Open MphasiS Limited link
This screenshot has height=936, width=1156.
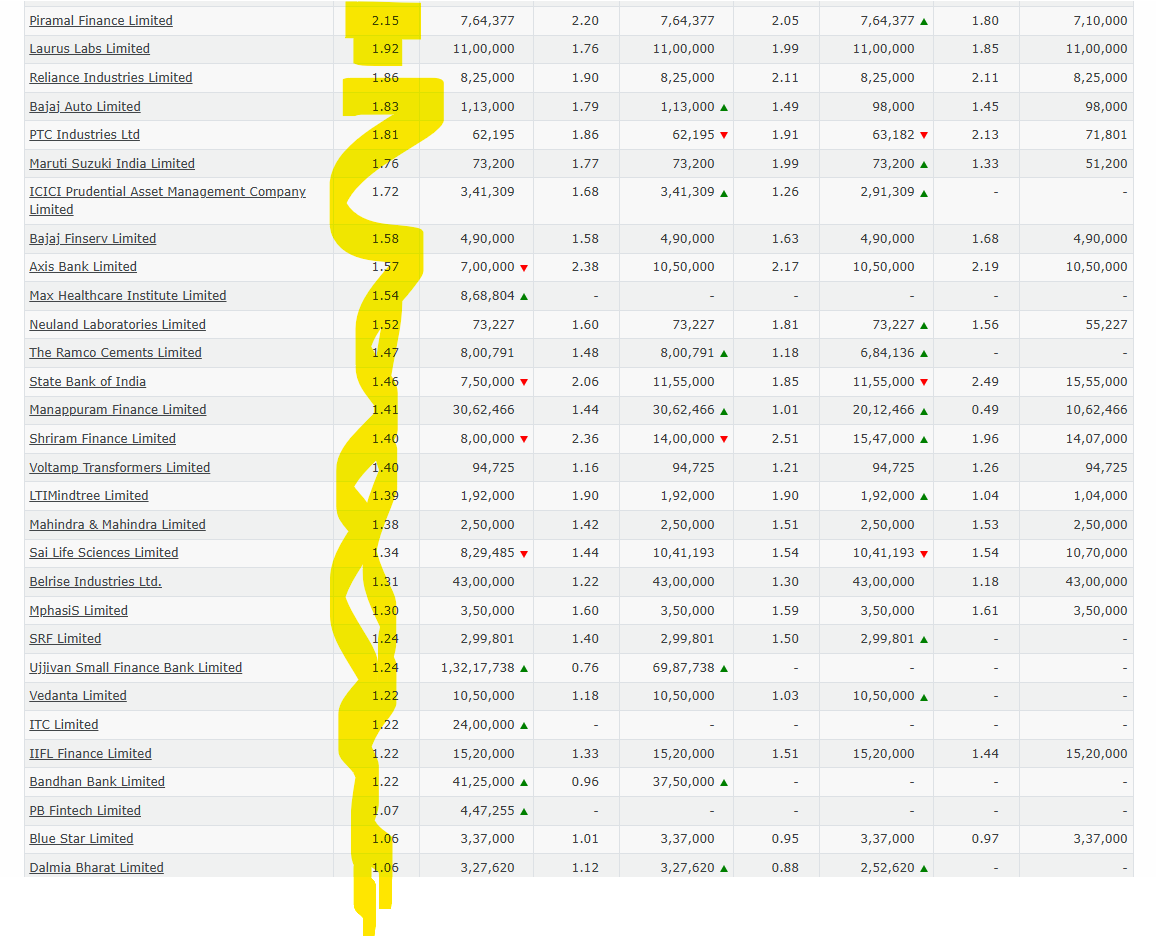[x=78, y=610]
